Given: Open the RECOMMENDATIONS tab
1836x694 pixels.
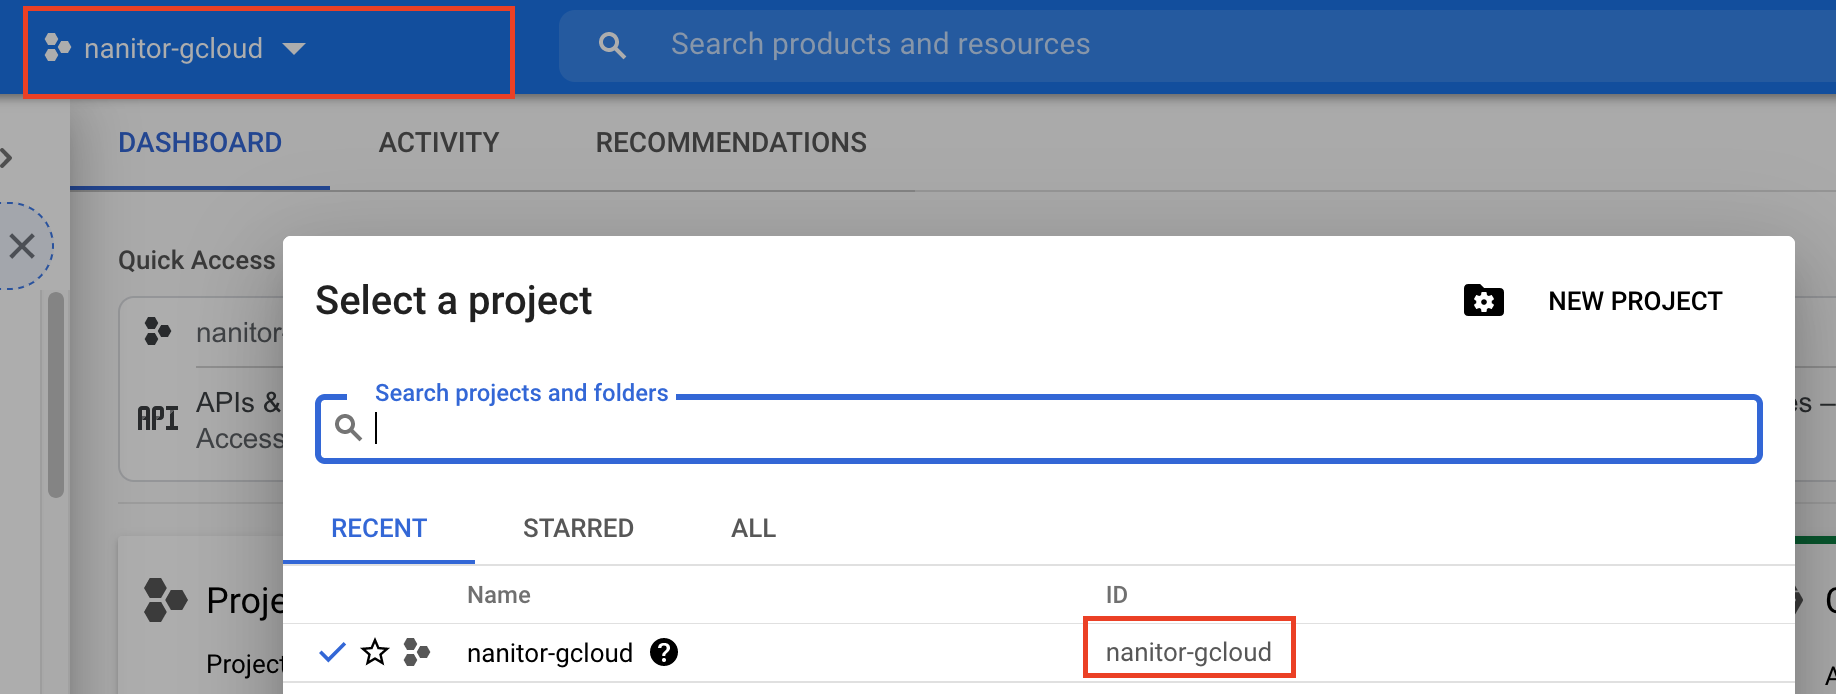Looking at the screenshot, I should [731, 143].
